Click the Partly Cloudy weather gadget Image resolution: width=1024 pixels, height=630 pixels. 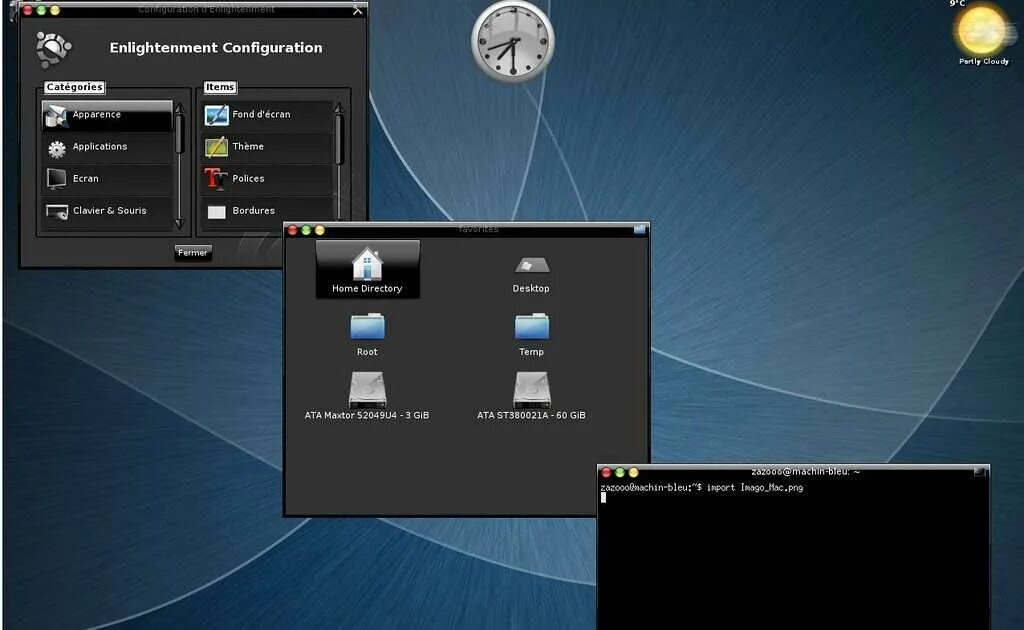[x=984, y=33]
